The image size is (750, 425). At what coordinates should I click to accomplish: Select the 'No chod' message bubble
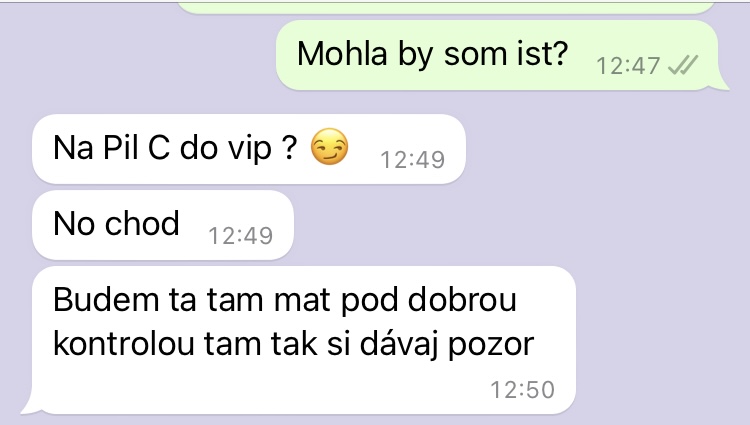coord(163,225)
